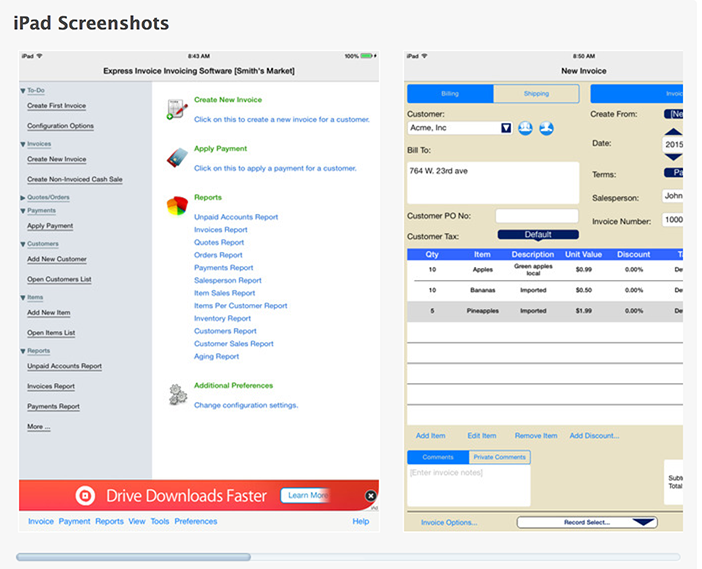This screenshot has width=702, height=569.
Task: Click Learn More in the ad banner
Action: [x=307, y=495]
